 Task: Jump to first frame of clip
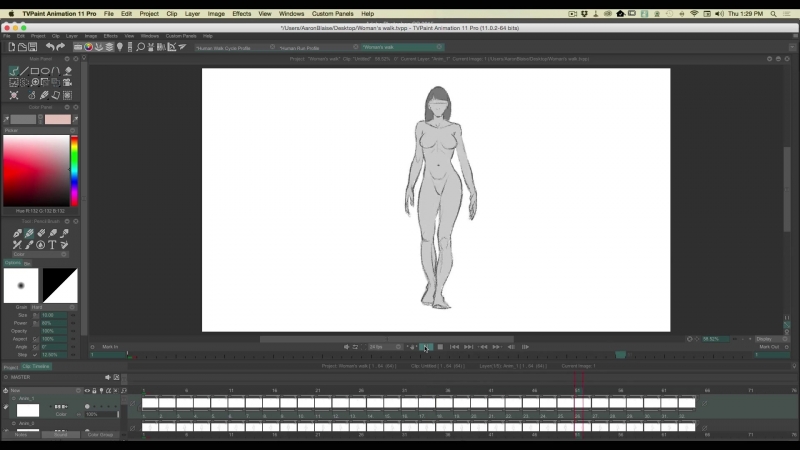(x=454, y=347)
